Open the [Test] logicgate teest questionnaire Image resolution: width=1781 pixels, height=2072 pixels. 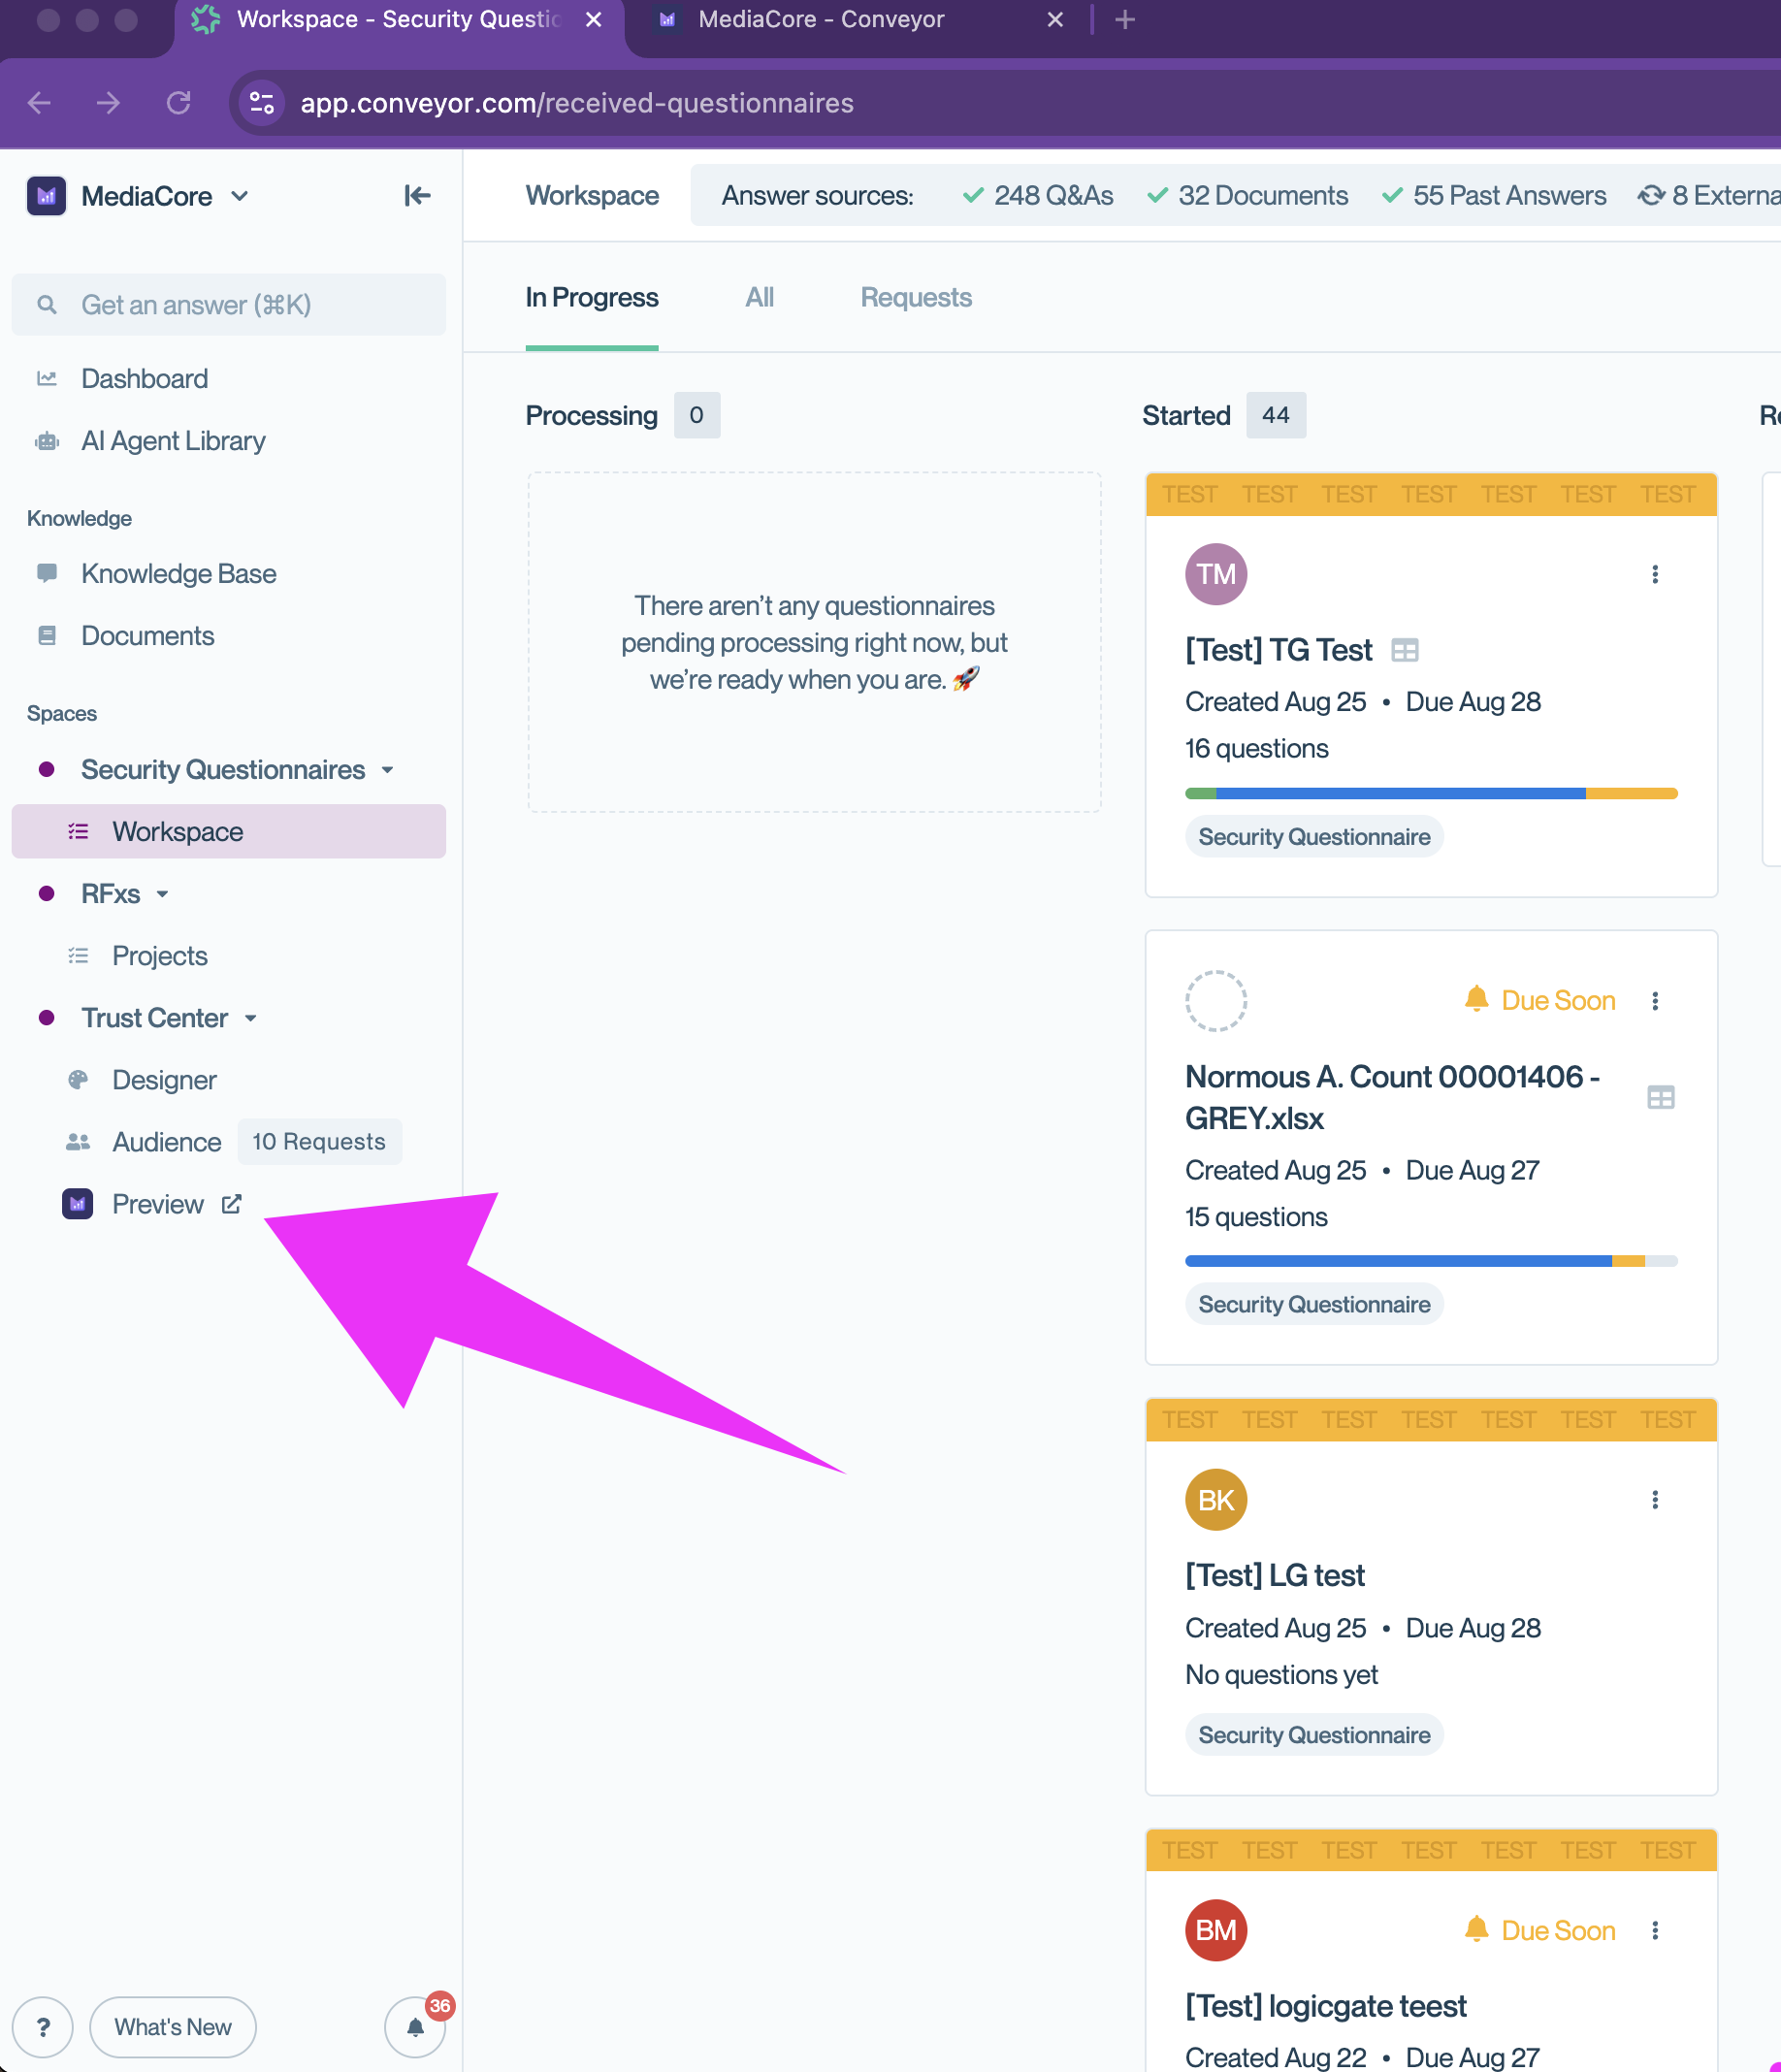[1326, 2006]
